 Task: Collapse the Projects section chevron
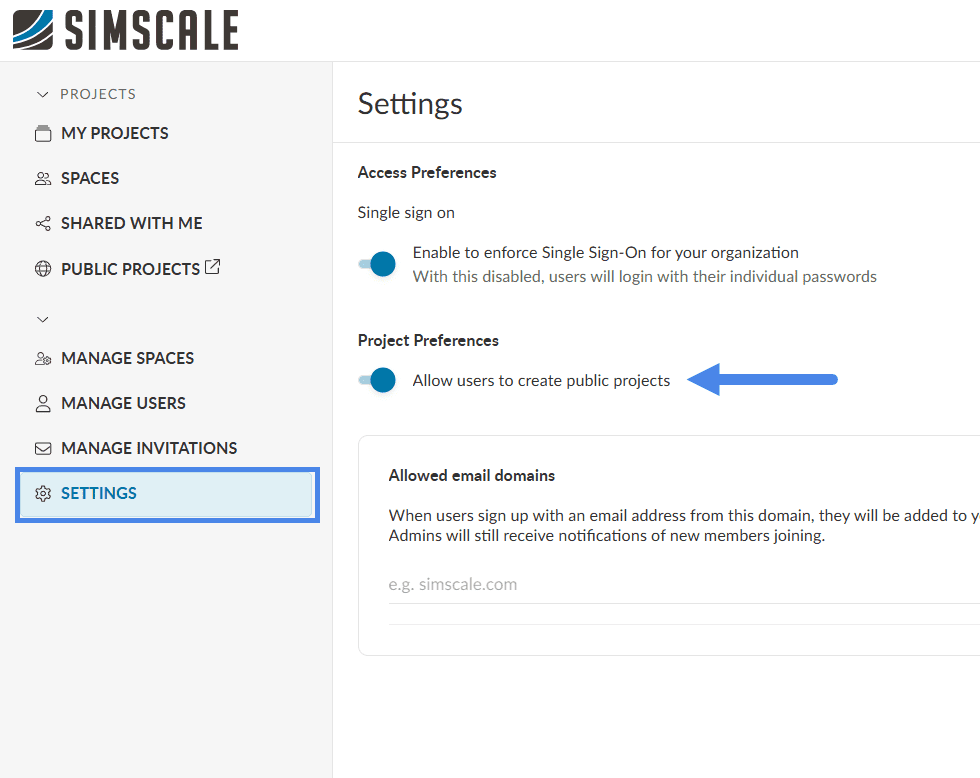(42, 94)
